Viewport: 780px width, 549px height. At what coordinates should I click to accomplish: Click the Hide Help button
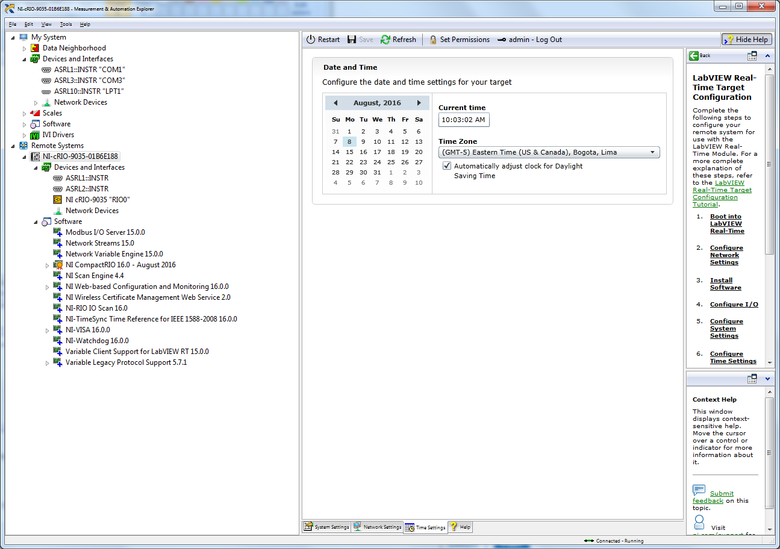(x=747, y=39)
